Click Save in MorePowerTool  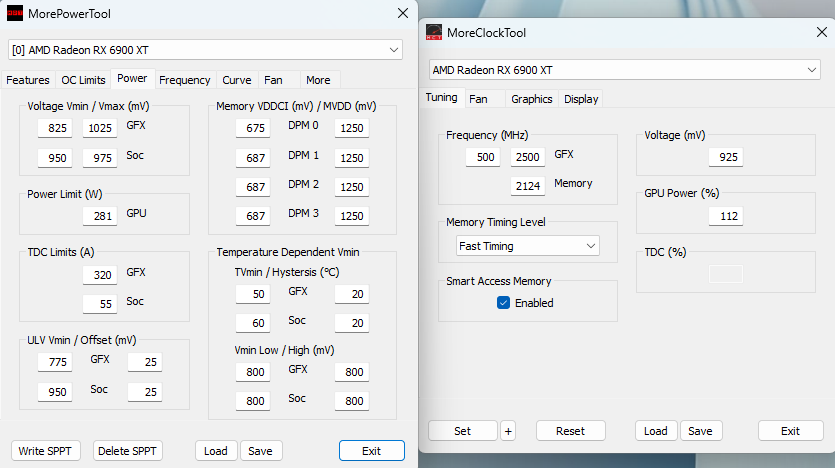point(260,451)
